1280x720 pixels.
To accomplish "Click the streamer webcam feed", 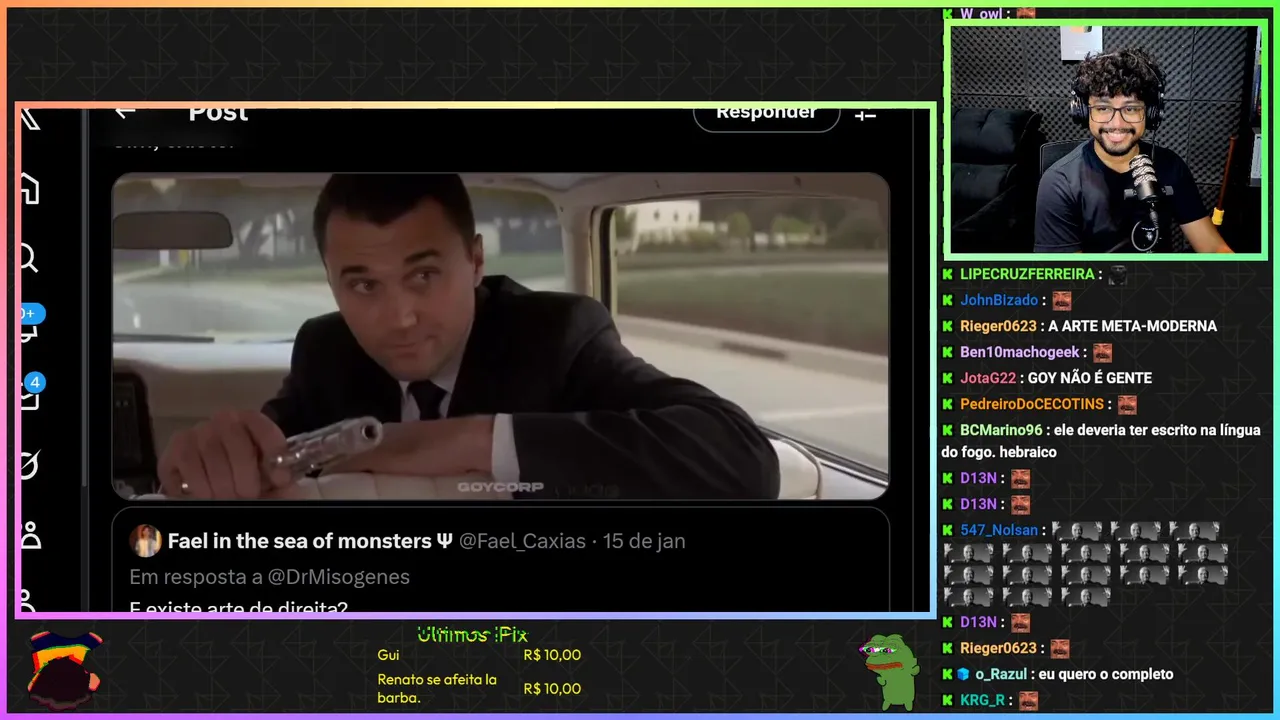I will 1105,140.
